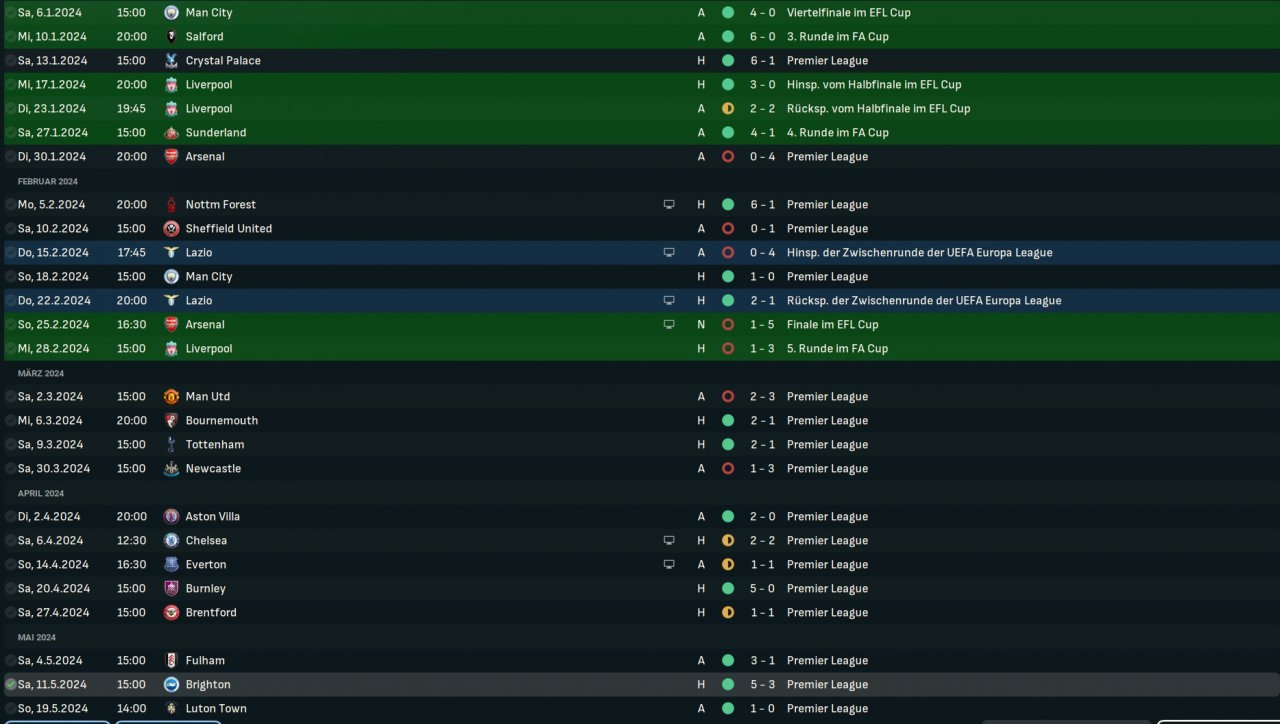This screenshot has width=1280, height=724.
Task: Click the green win indicator for Burnley match
Action: [728, 588]
